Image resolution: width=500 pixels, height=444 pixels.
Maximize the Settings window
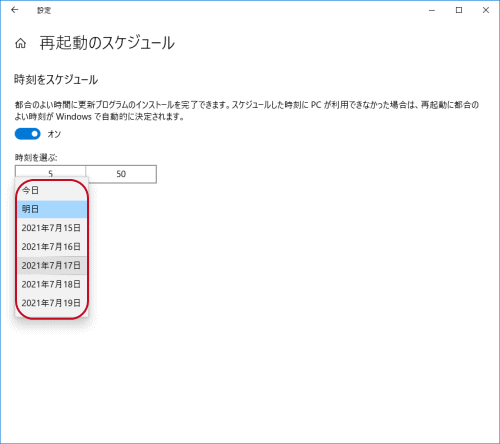459,10
